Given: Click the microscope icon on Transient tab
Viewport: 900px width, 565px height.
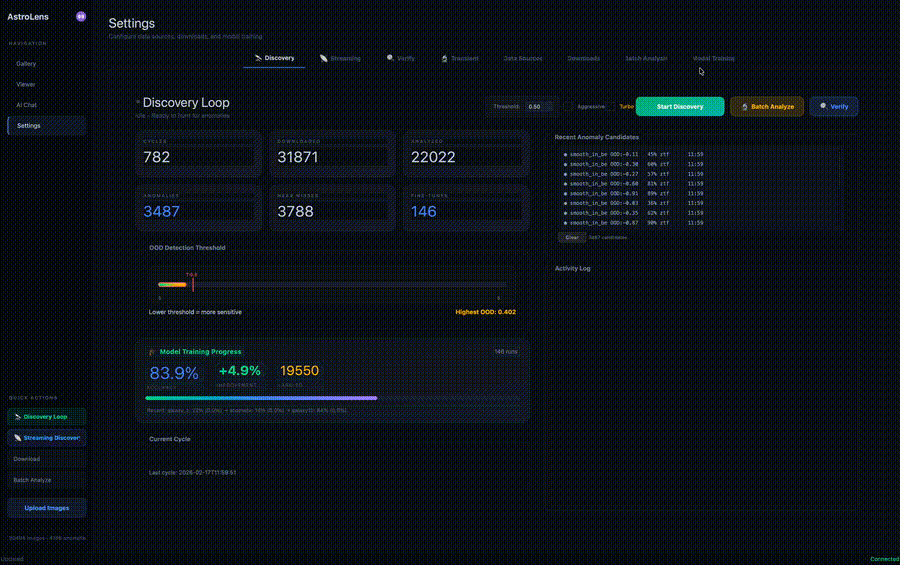Looking at the screenshot, I should pos(444,58).
